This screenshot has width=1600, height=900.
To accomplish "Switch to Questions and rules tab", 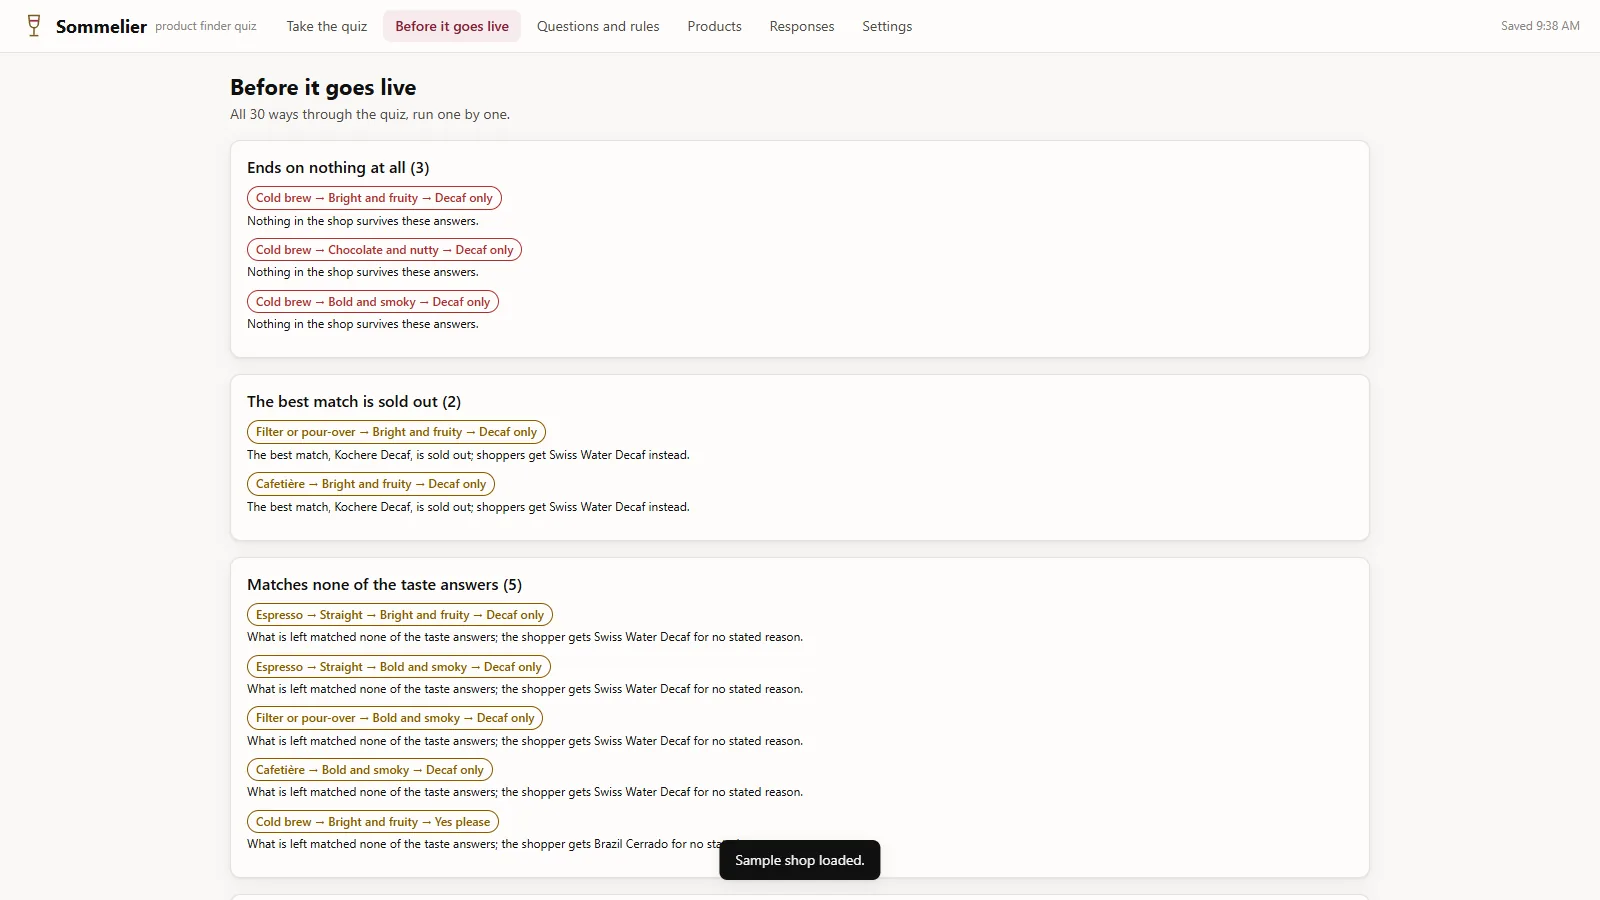I will pyautogui.click(x=598, y=26).
